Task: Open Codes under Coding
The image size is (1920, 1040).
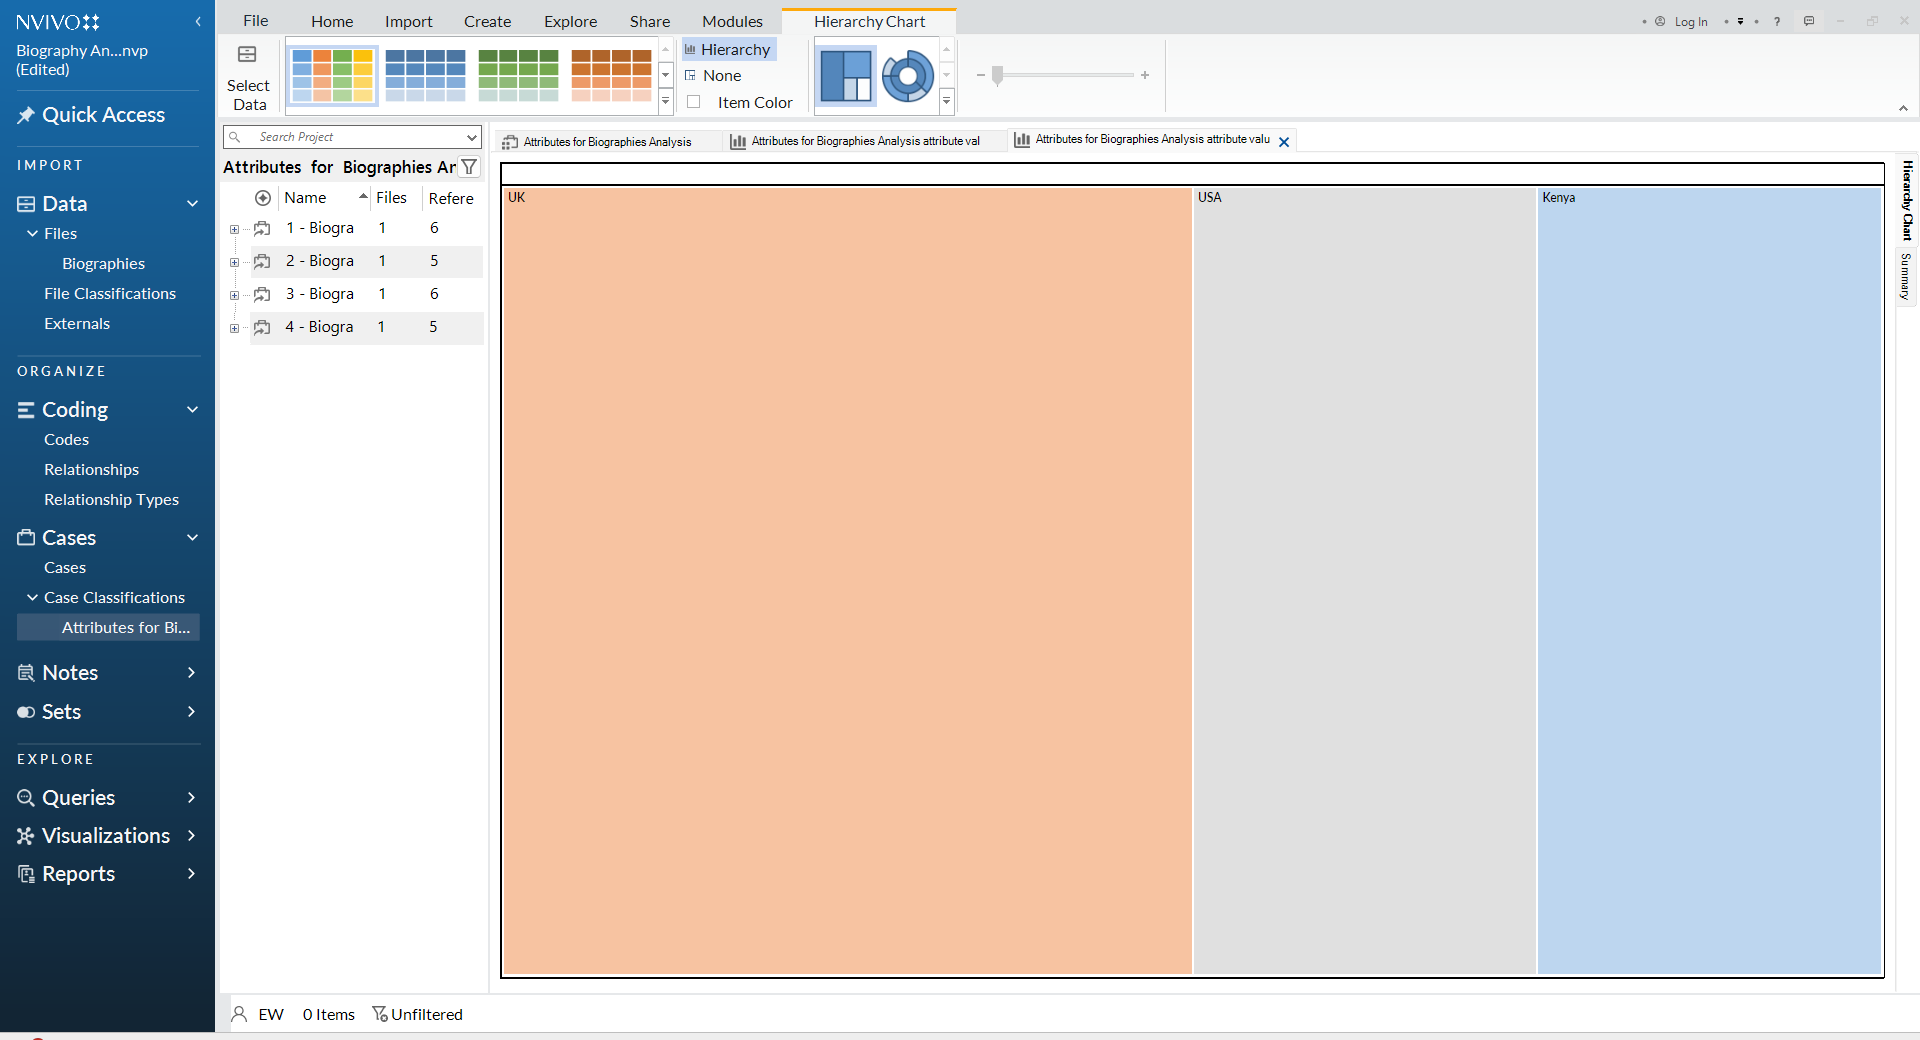Action: 66,439
